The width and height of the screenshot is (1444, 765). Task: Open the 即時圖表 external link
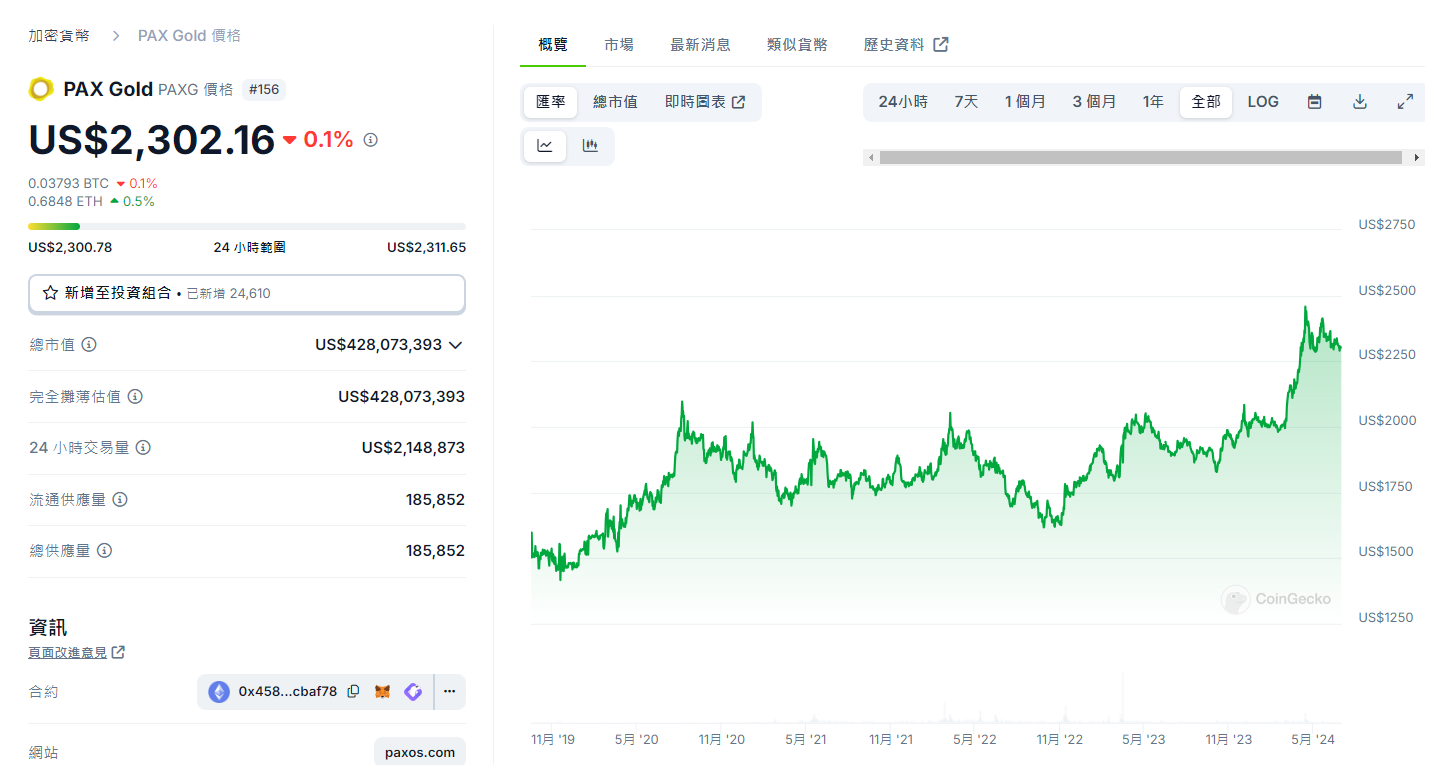coord(705,102)
